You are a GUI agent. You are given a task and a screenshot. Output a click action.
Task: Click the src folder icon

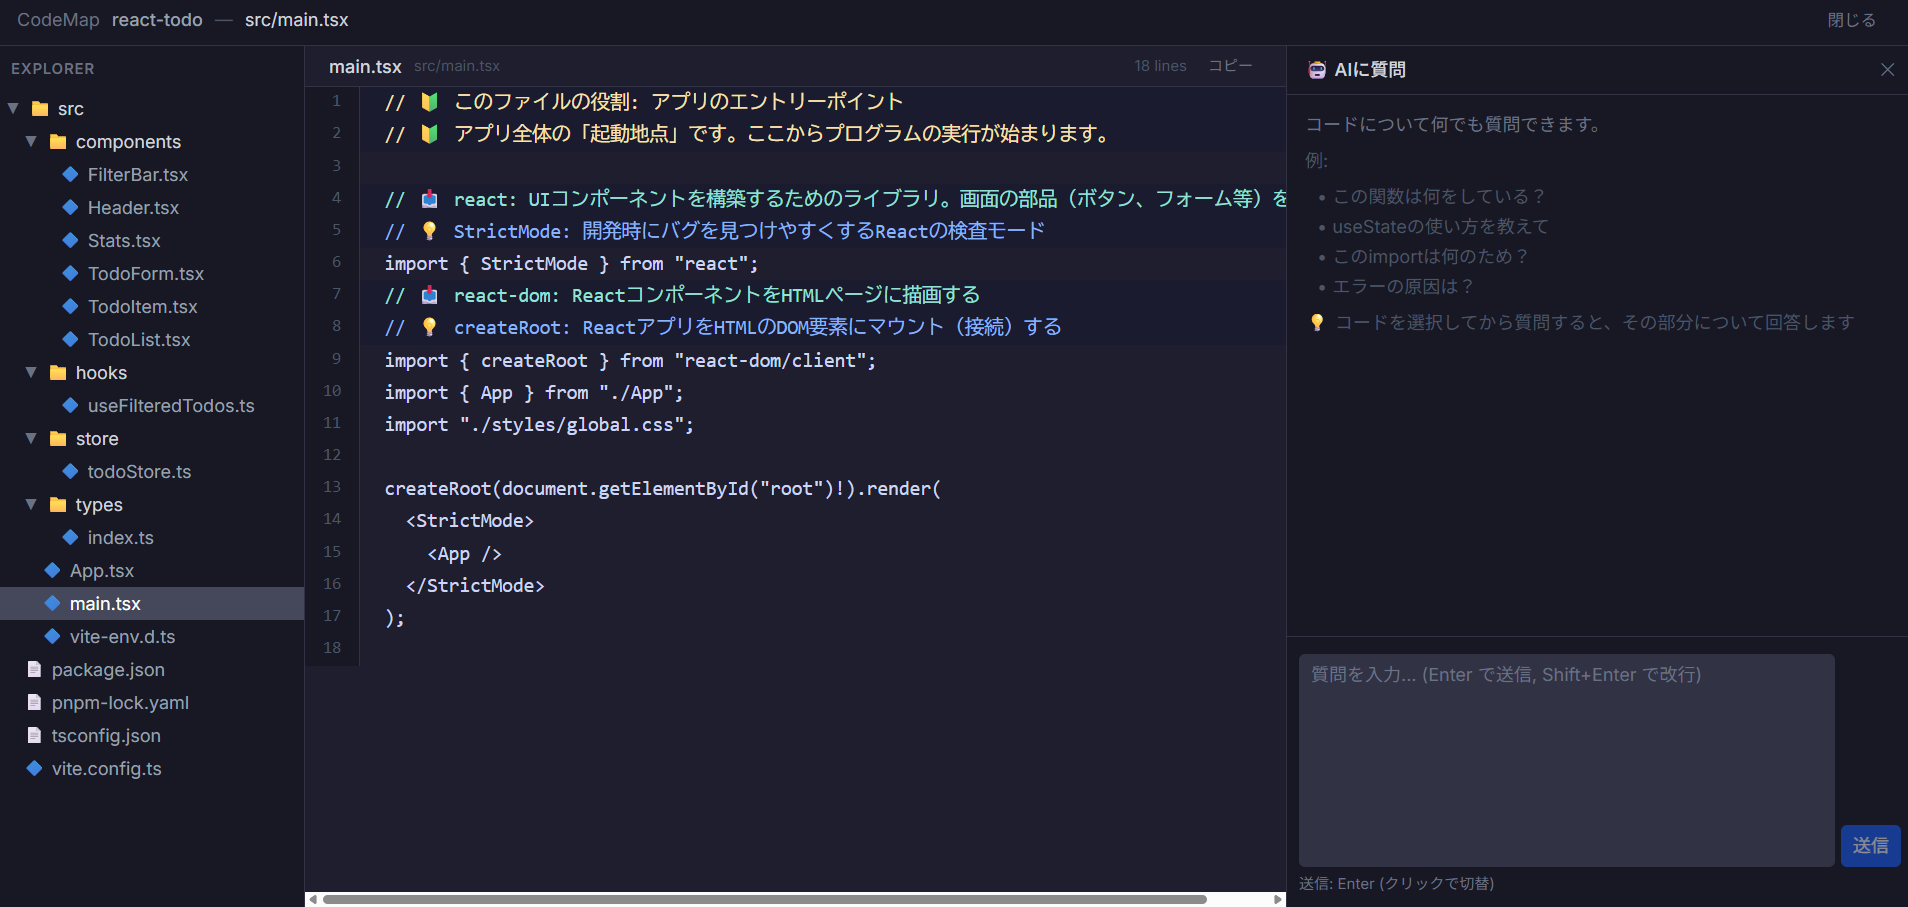point(40,108)
